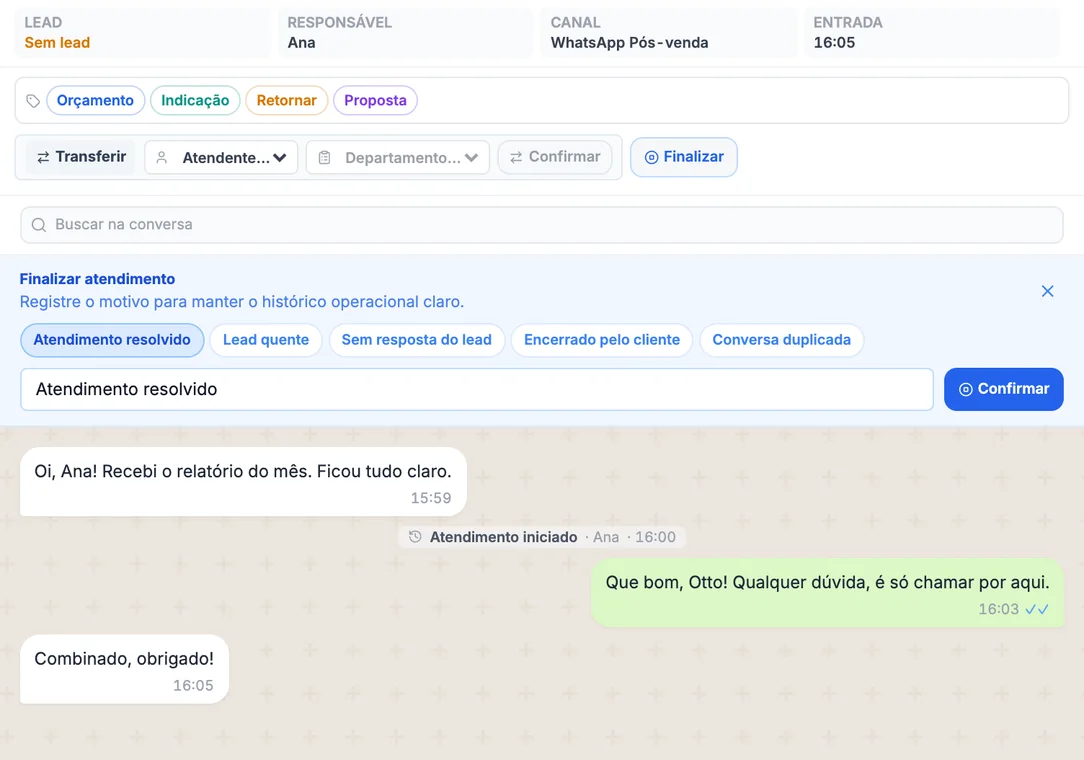Click the clipboard icon in Departamento dropdown
Viewport: 1084px width, 760px height.
click(324, 158)
